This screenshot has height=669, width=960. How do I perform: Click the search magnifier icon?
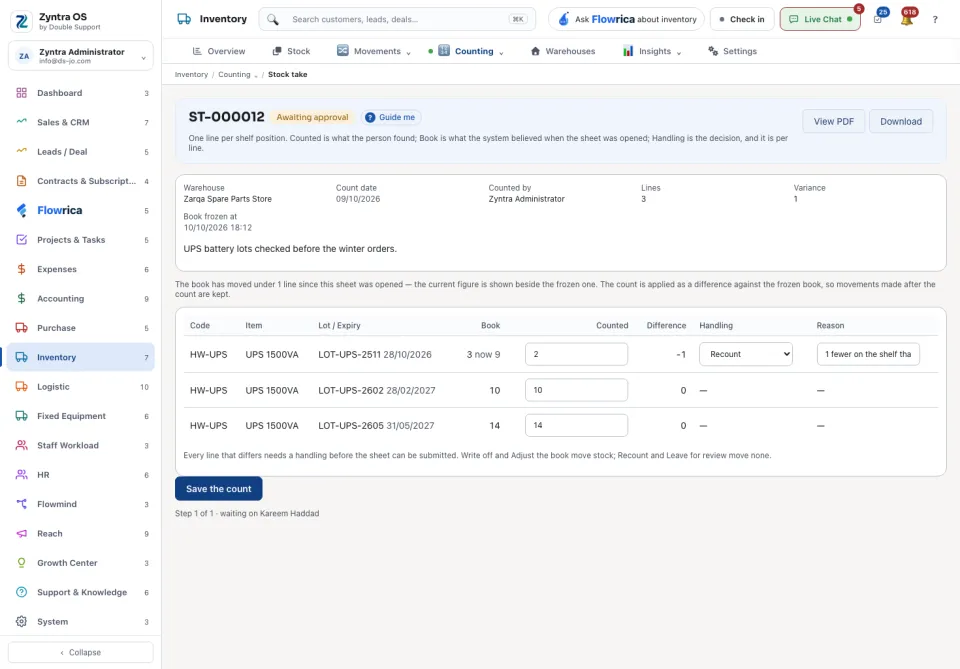(272, 20)
